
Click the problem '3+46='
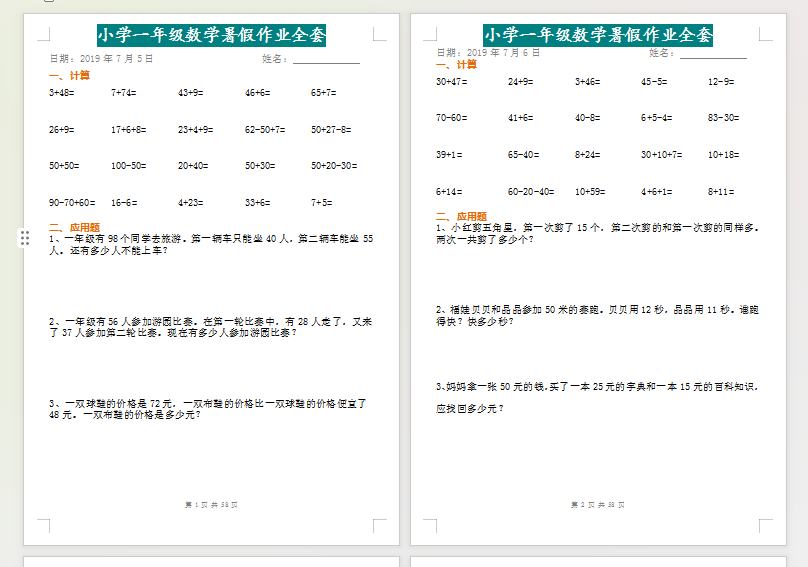[x=587, y=82]
